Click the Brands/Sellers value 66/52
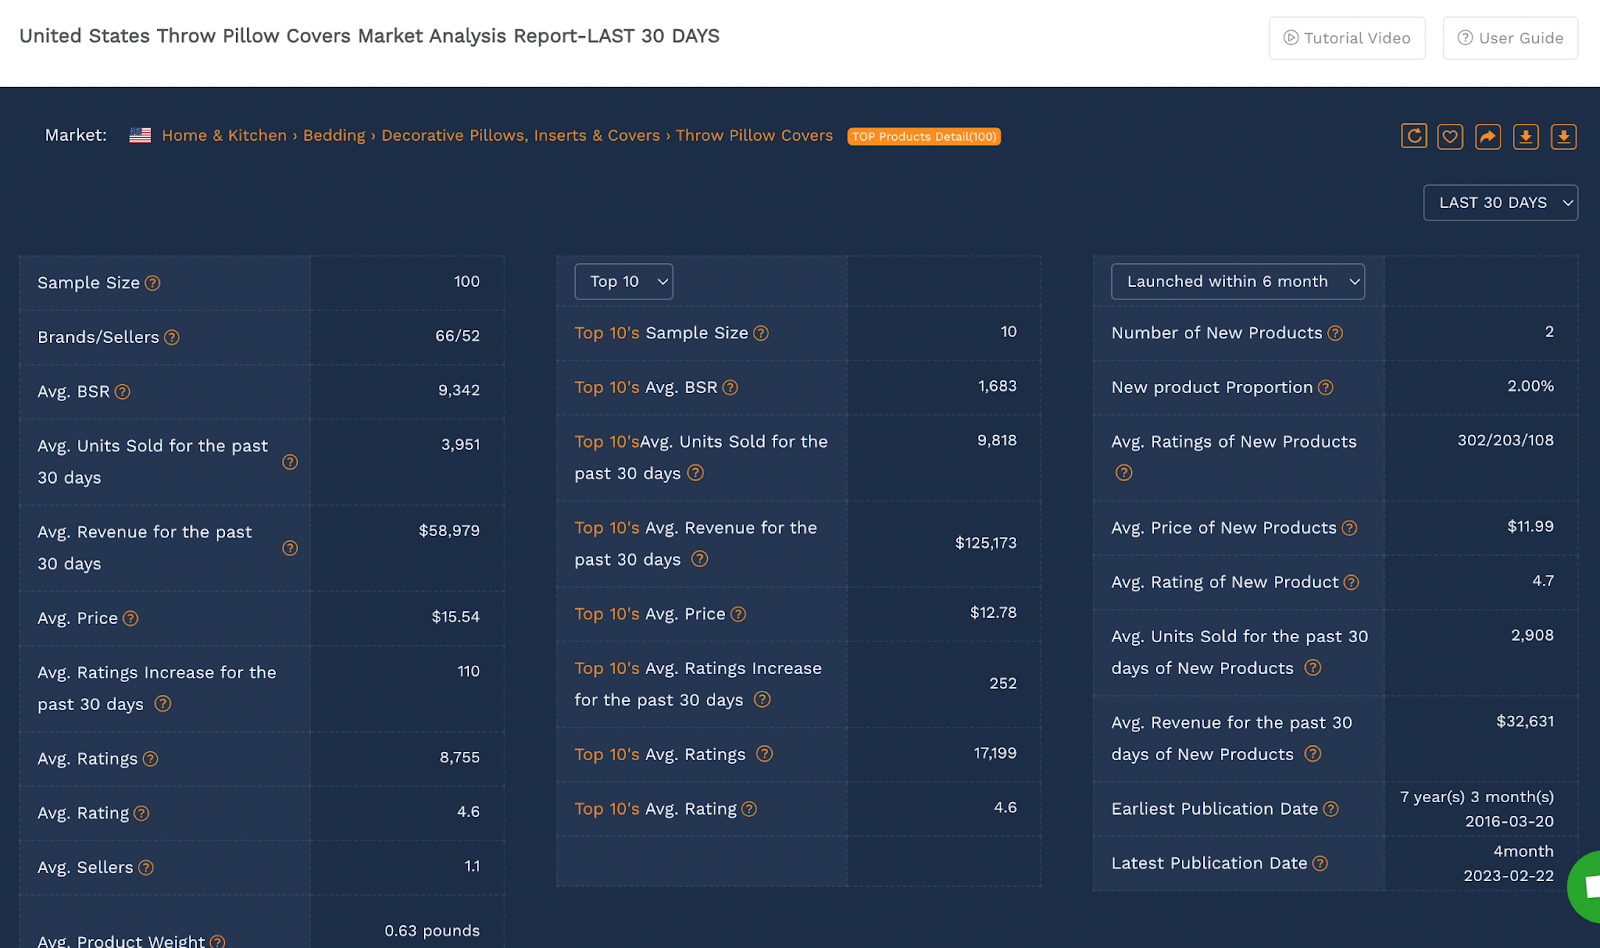The image size is (1600, 948). (457, 336)
